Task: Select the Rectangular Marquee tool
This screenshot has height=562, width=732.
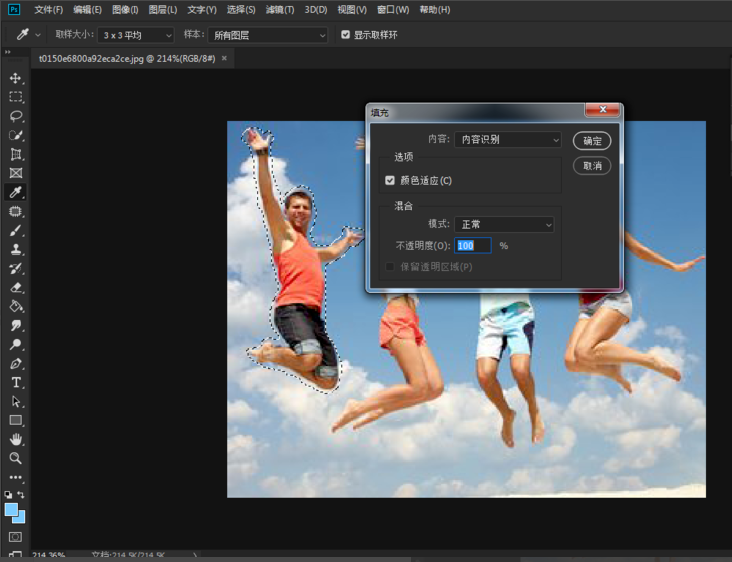Action: [x=16, y=98]
